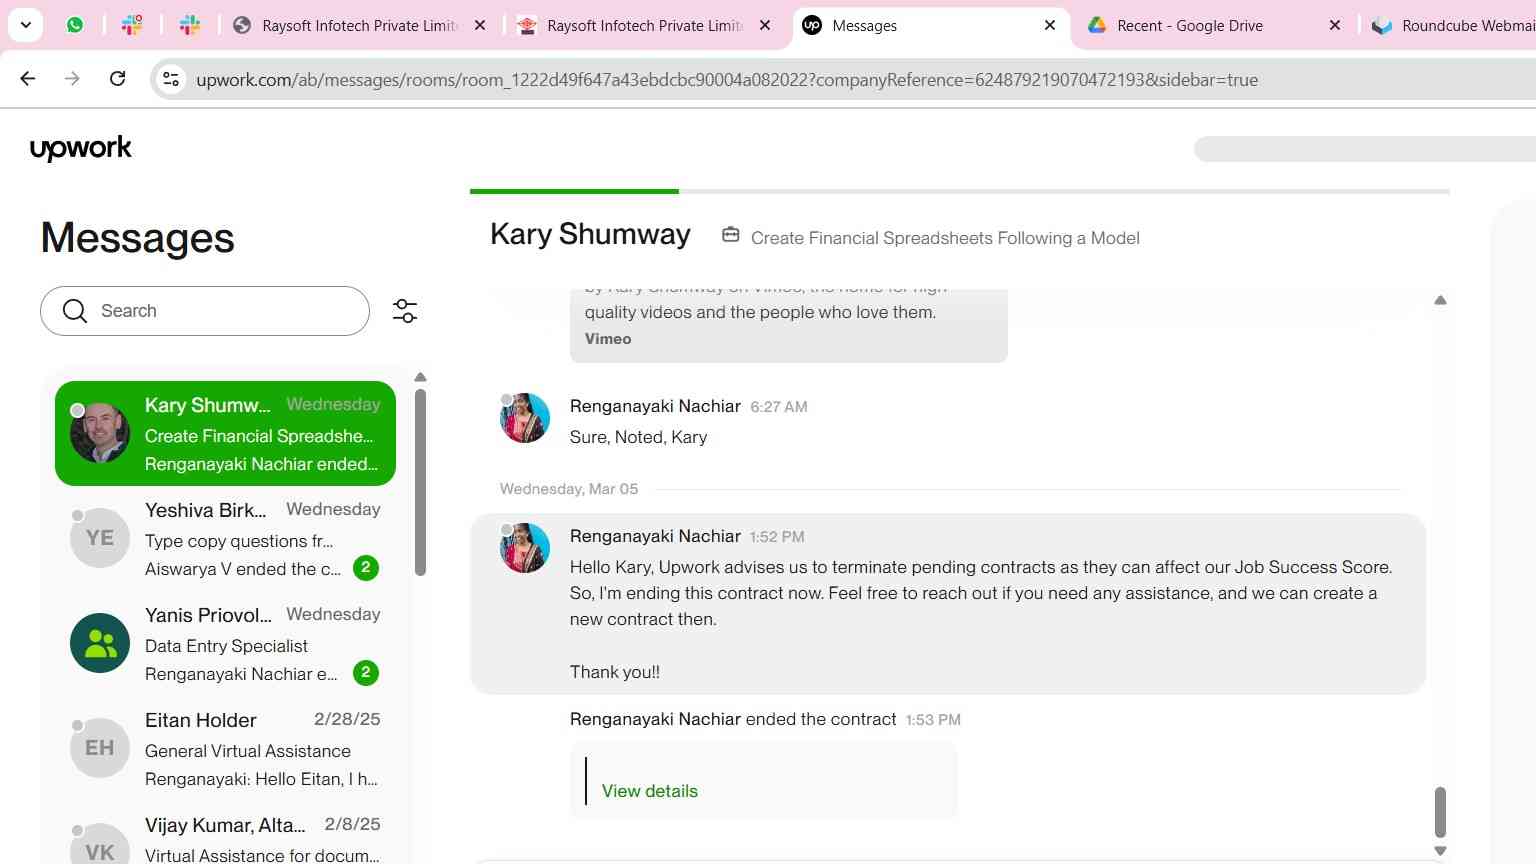Click chat thread scroll down arrow
This screenshot has height=864, width=1536.
(1440, 851)
